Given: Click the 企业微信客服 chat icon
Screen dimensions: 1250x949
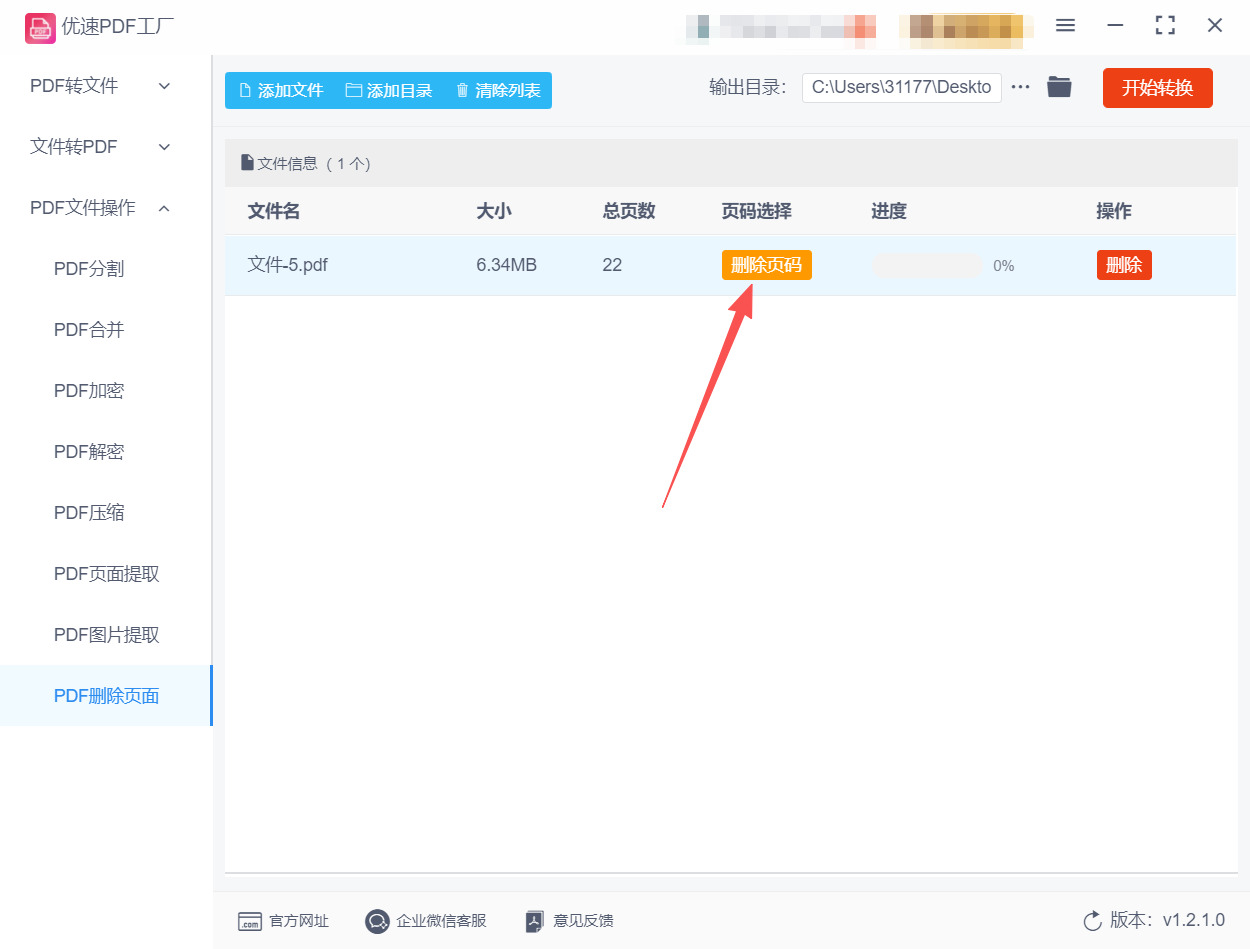Looking at the screenshot, I should (377, 921).
